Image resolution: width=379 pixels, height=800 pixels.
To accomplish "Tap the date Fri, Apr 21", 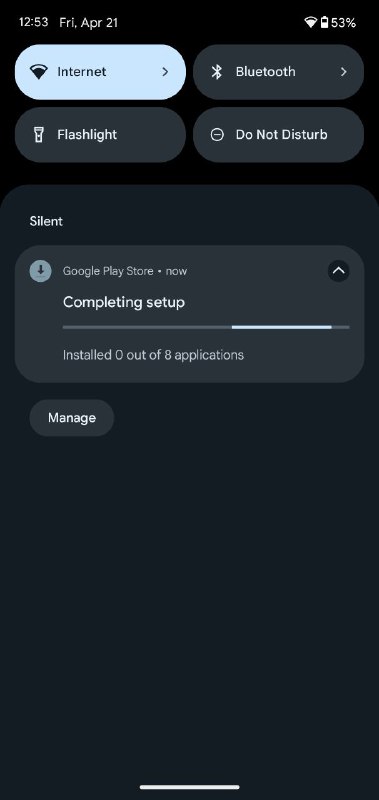I will pyautogui.click(x=88, y=22).
